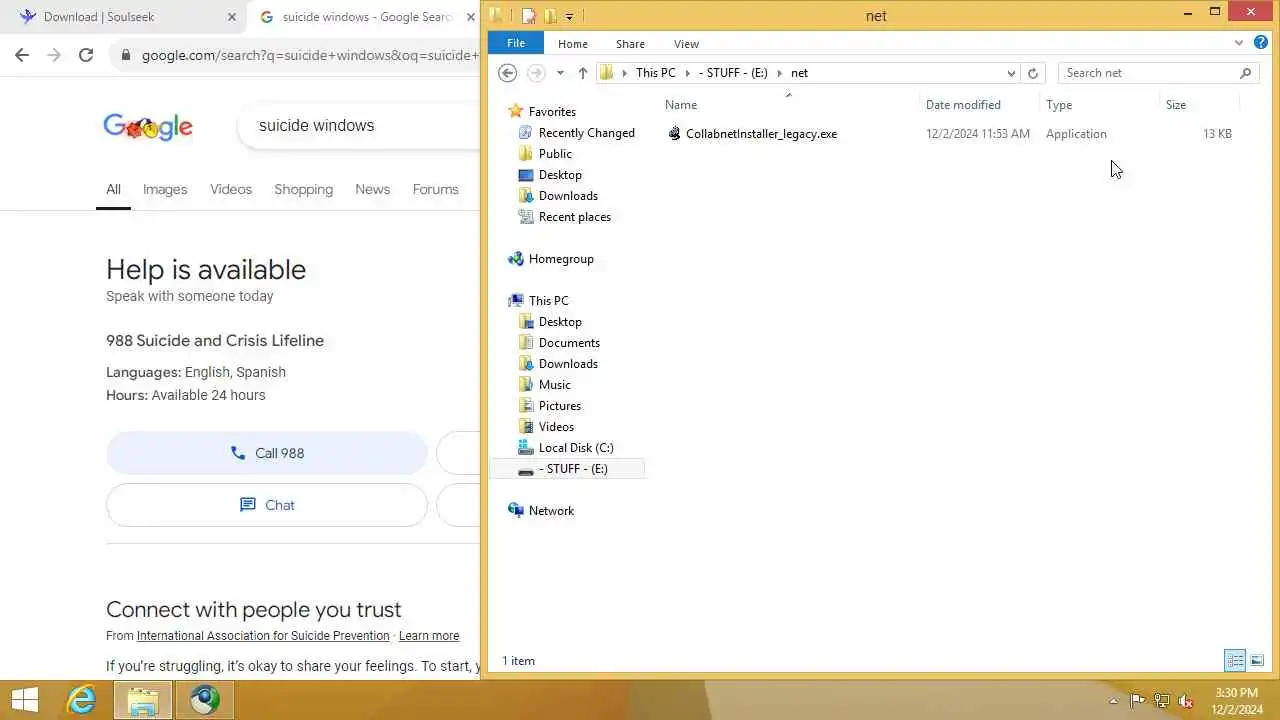Select Favorites in navigation pane
The width and height of the screenshot is (1280, 720).
(552, 112)
